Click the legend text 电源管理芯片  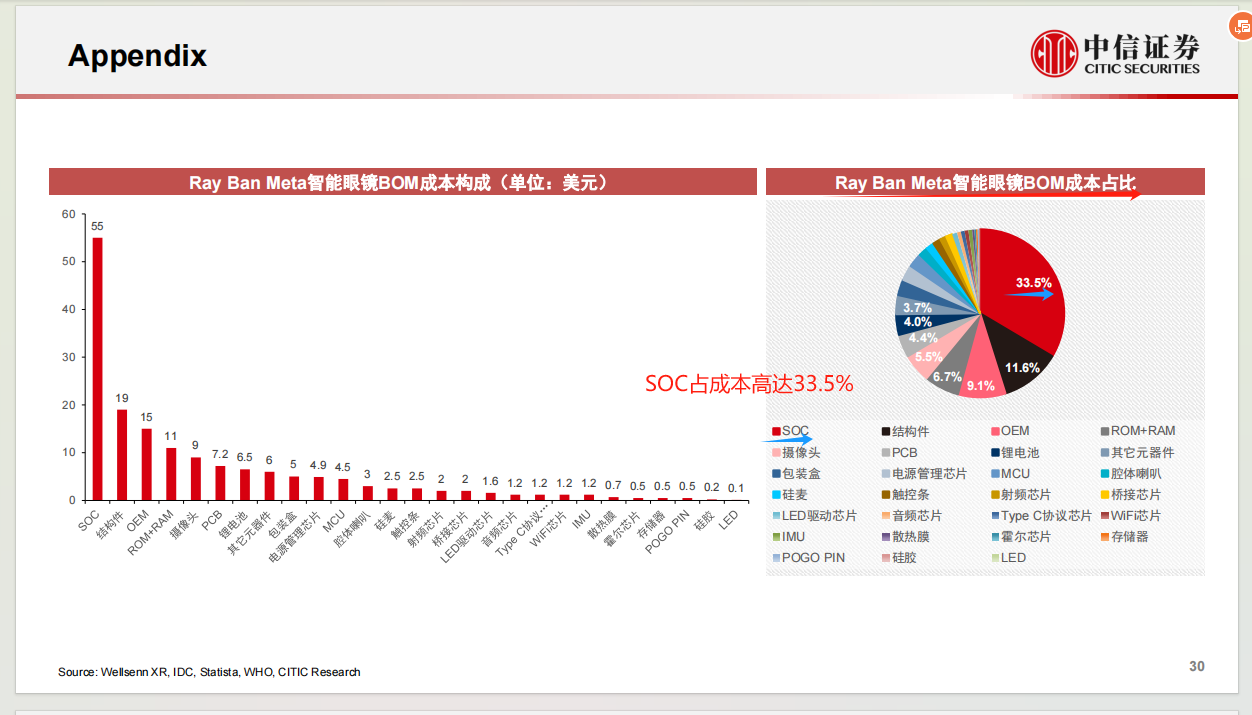tap(930, 474)
